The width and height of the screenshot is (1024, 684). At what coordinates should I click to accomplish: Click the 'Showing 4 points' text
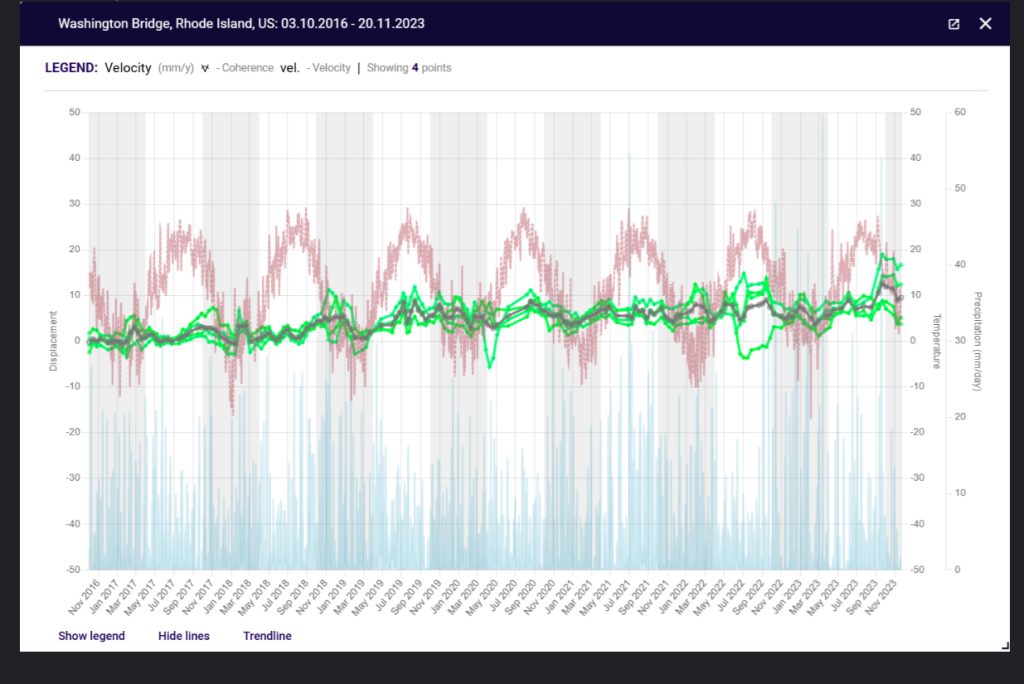[409, 68]
